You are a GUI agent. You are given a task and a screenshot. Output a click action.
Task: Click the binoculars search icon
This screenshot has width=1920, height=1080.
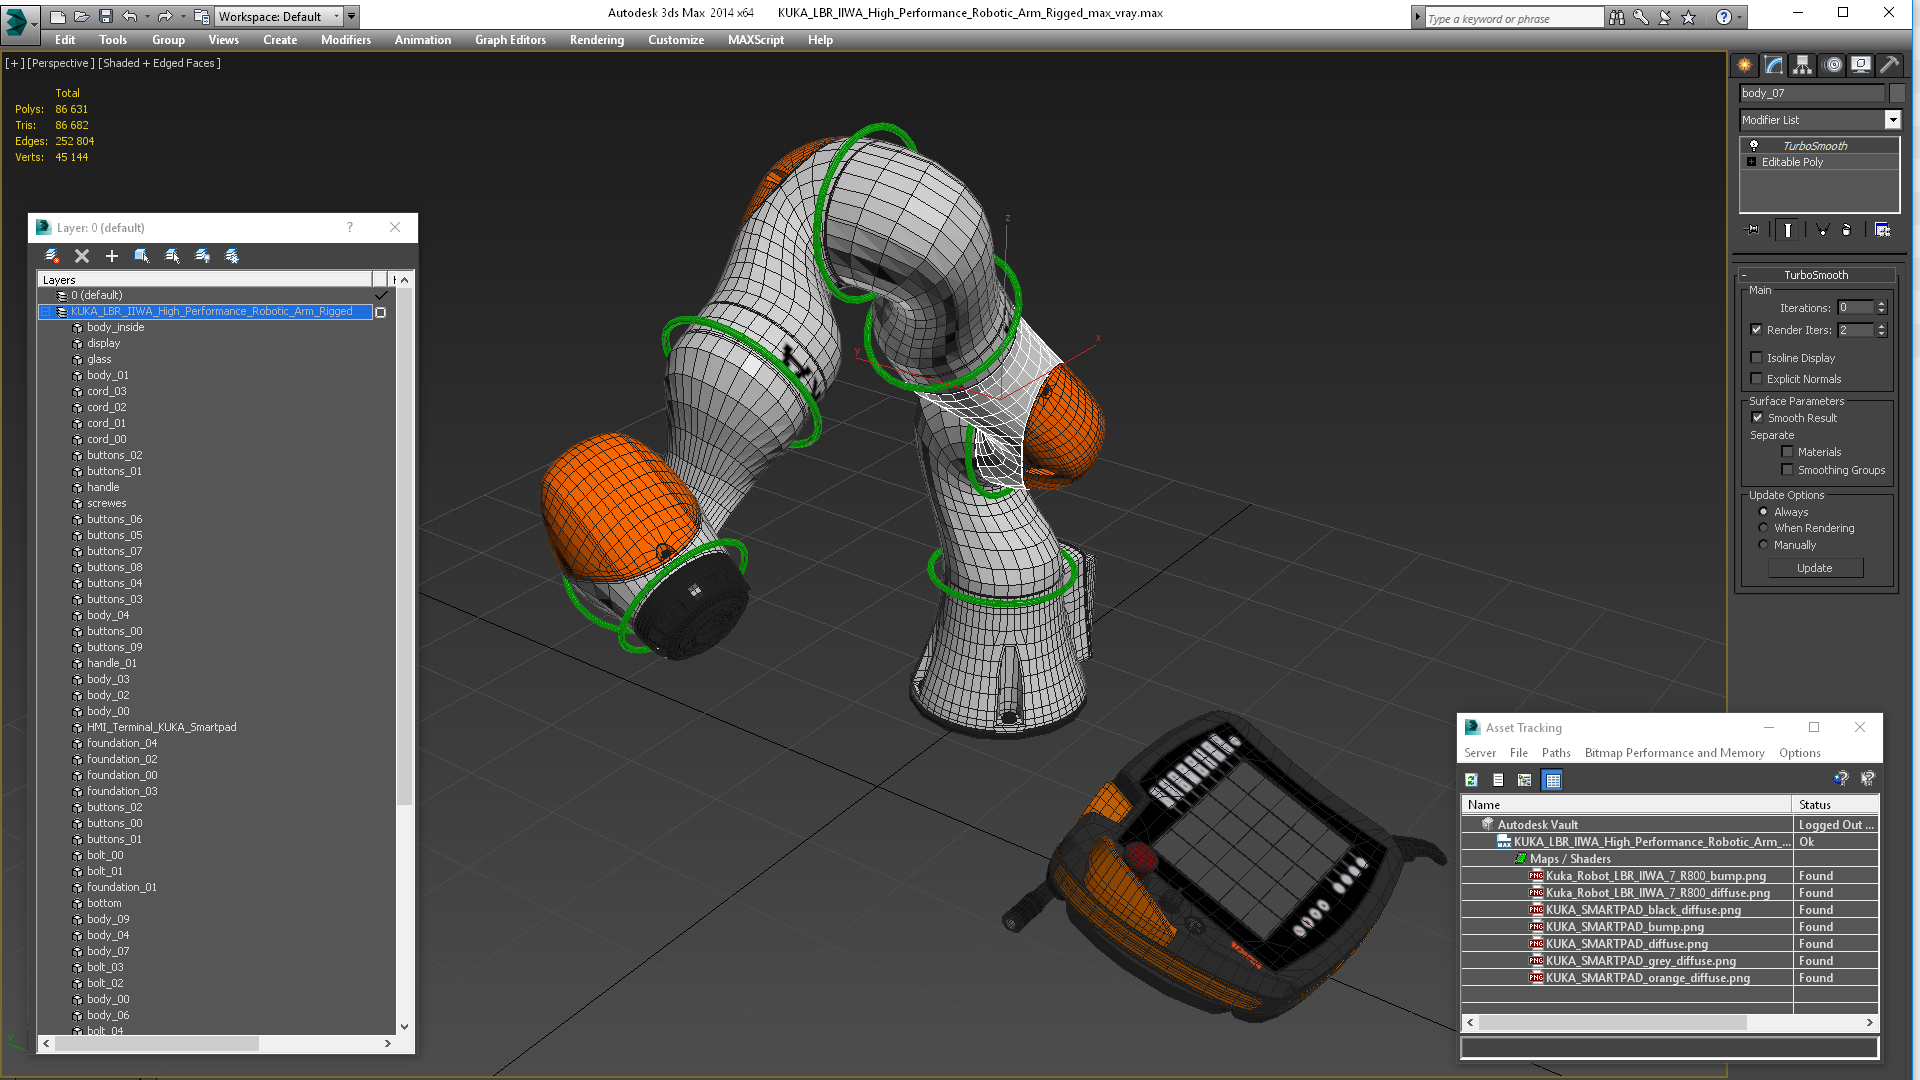1616,17
